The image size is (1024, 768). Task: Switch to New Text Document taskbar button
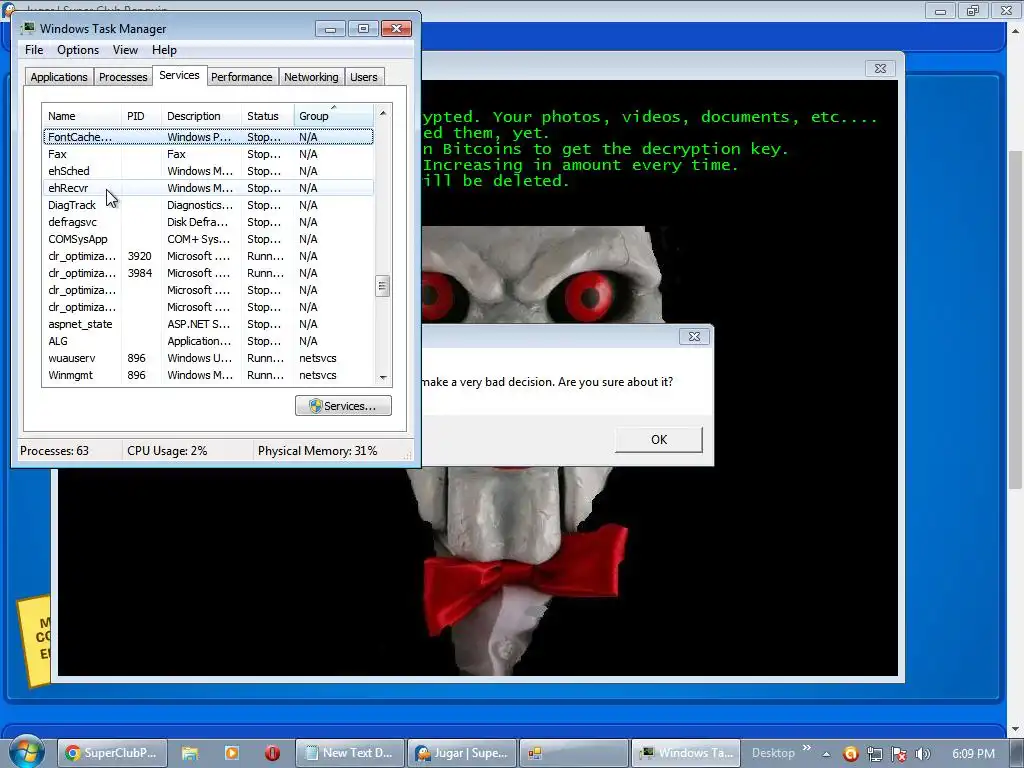coord(350,753)
